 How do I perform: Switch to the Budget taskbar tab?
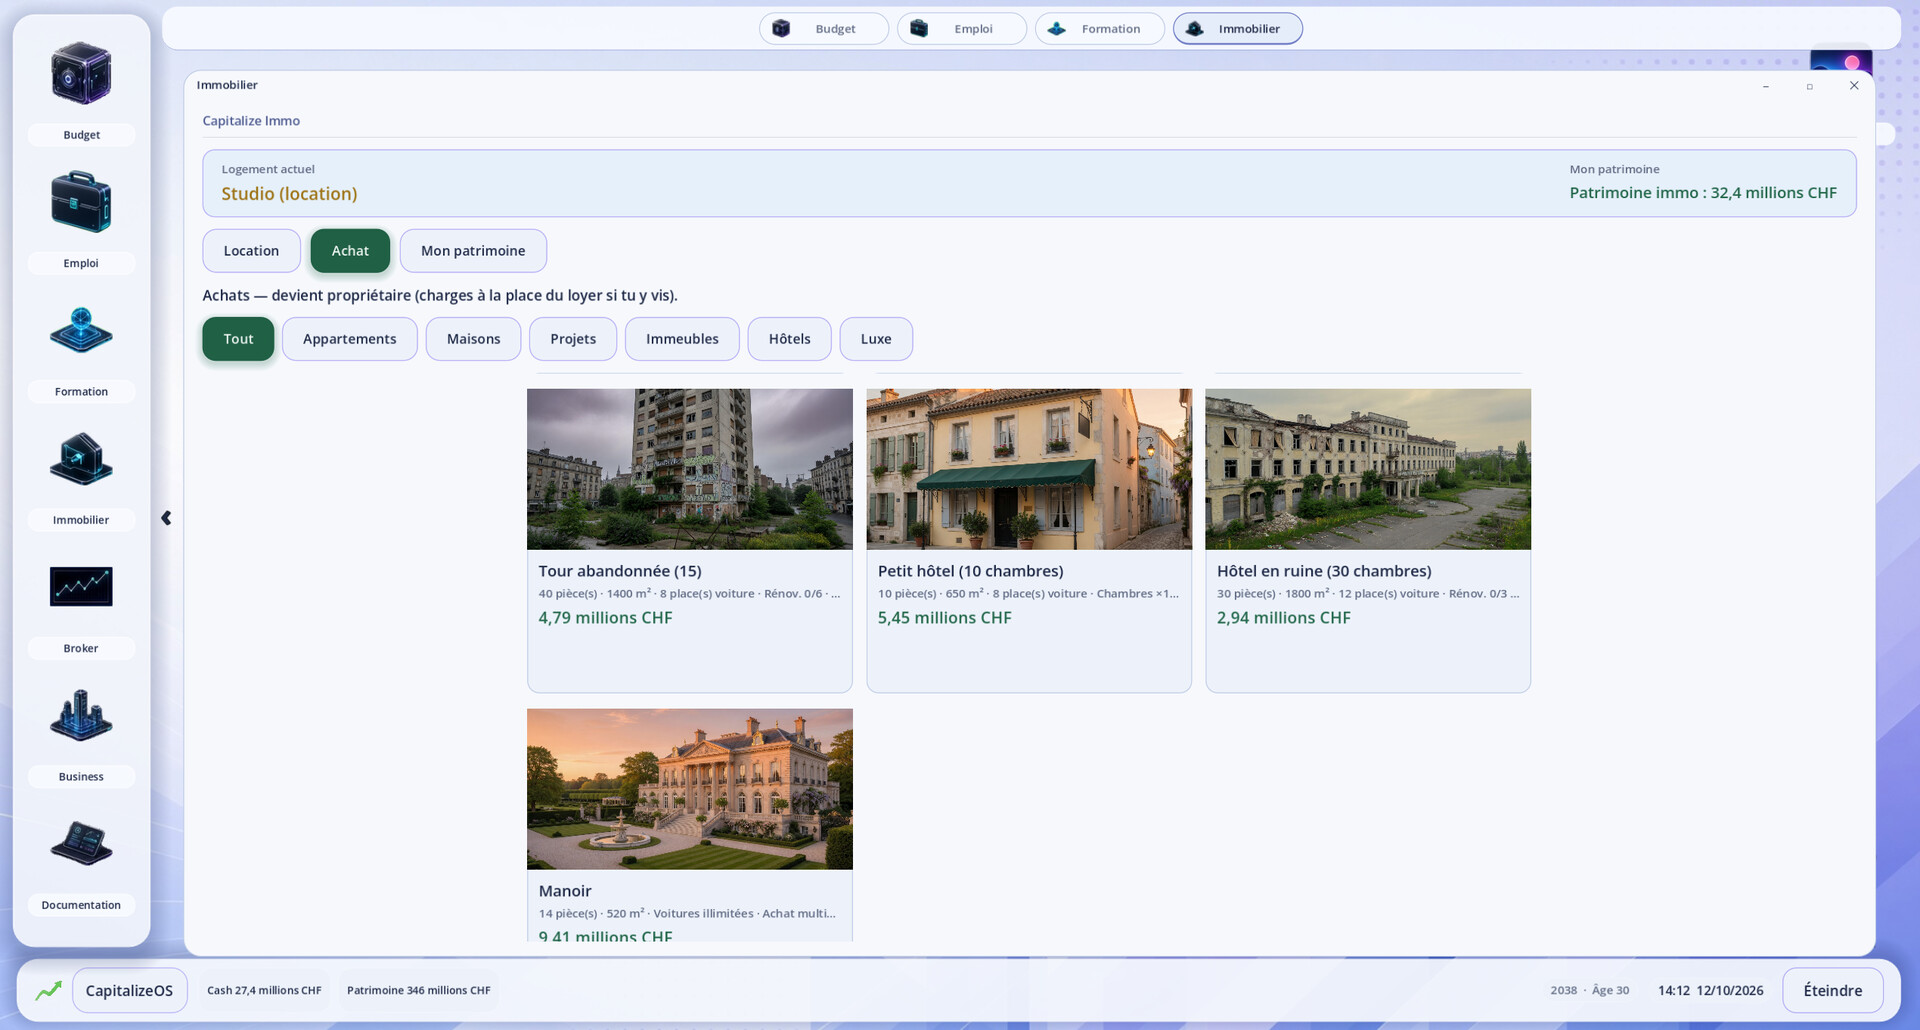823,29
